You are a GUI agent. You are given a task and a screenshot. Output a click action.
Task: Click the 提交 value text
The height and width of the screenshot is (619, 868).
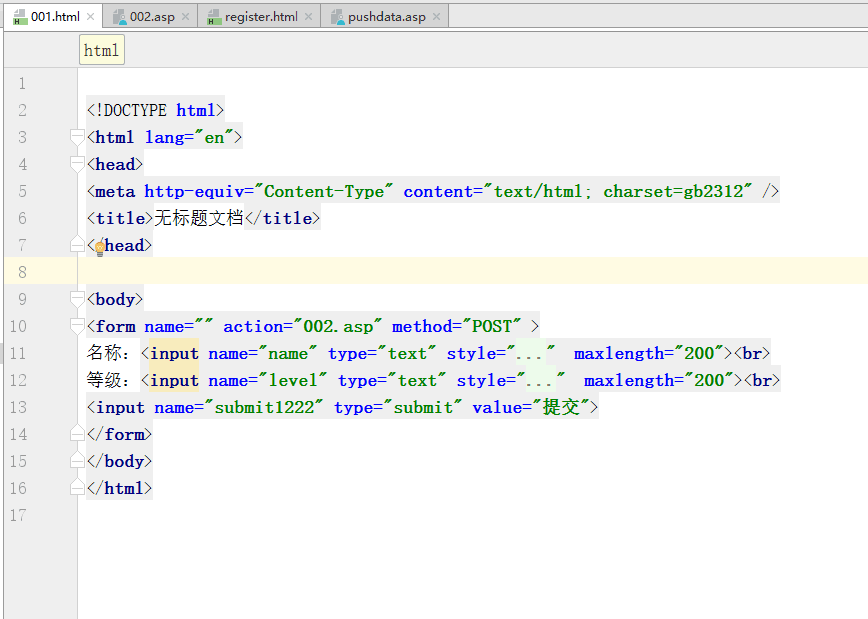point(561,407)
